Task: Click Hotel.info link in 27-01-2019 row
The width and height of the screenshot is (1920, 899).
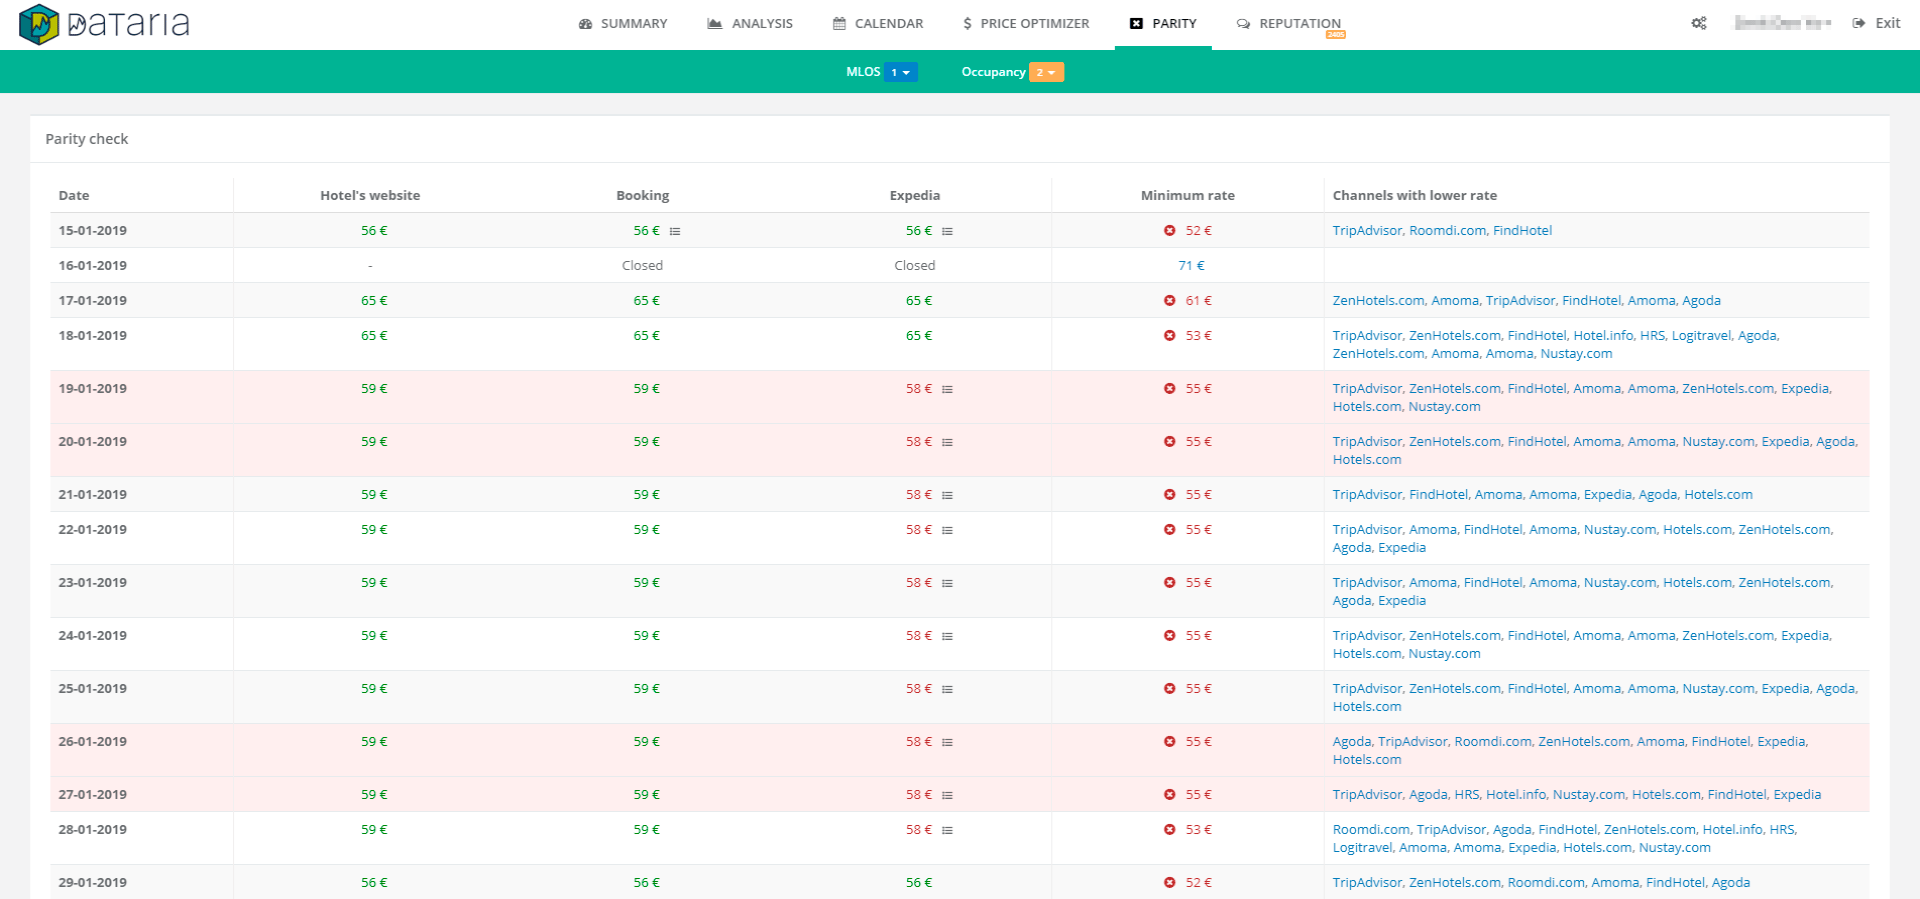Action: [1516, 794]
